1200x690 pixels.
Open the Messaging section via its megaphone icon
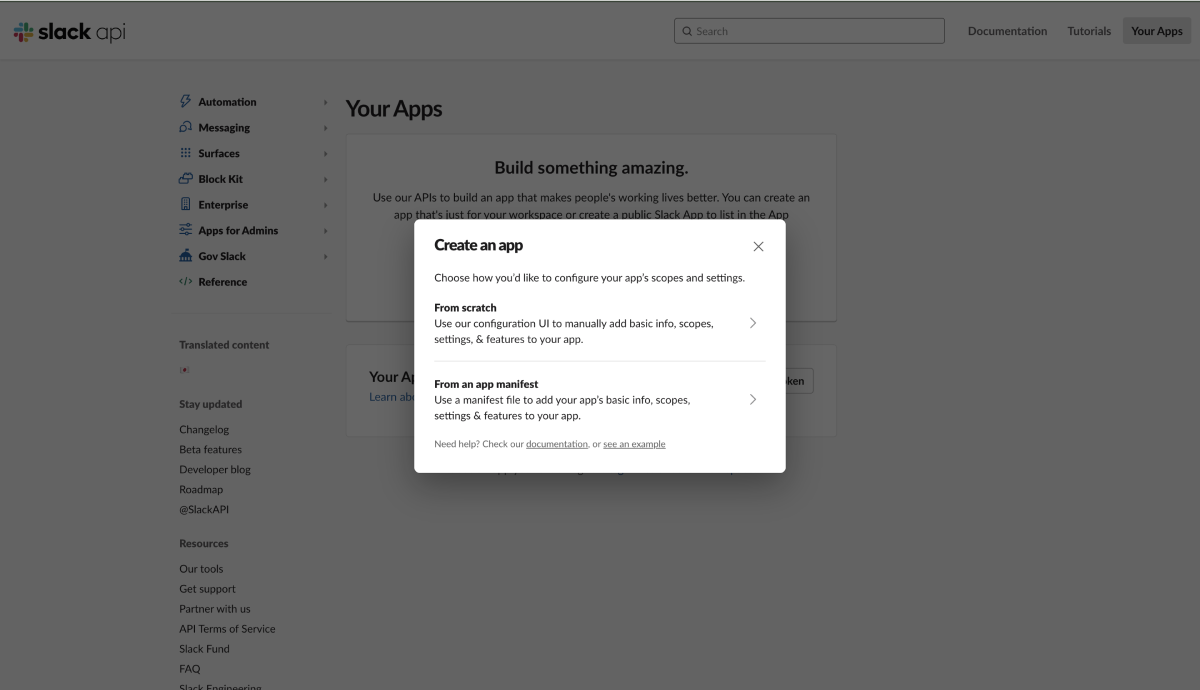coord(185,127)
